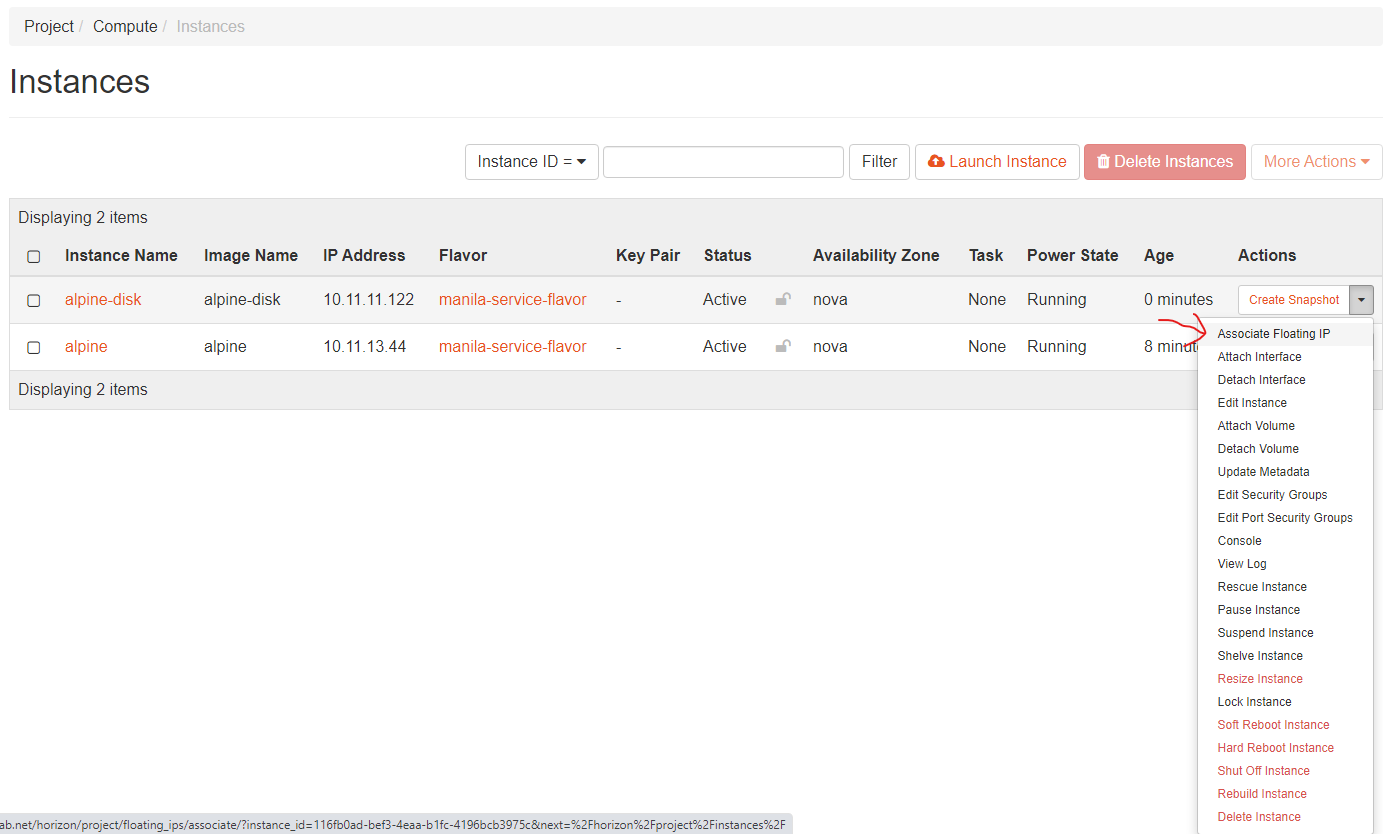
Task: Open Console from the actions menu
Action: [1239, 541]
